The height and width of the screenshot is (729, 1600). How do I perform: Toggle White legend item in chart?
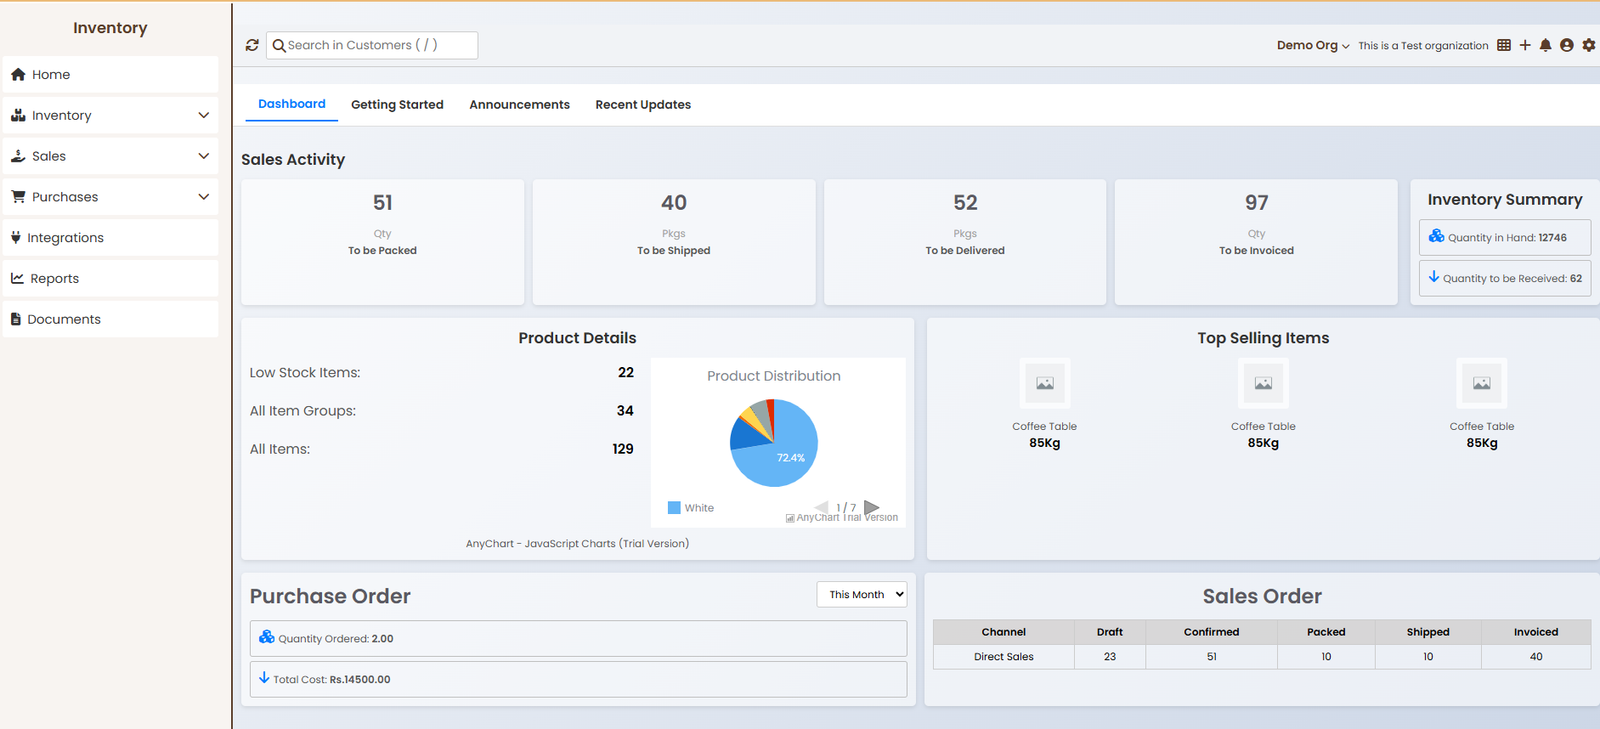691,508
